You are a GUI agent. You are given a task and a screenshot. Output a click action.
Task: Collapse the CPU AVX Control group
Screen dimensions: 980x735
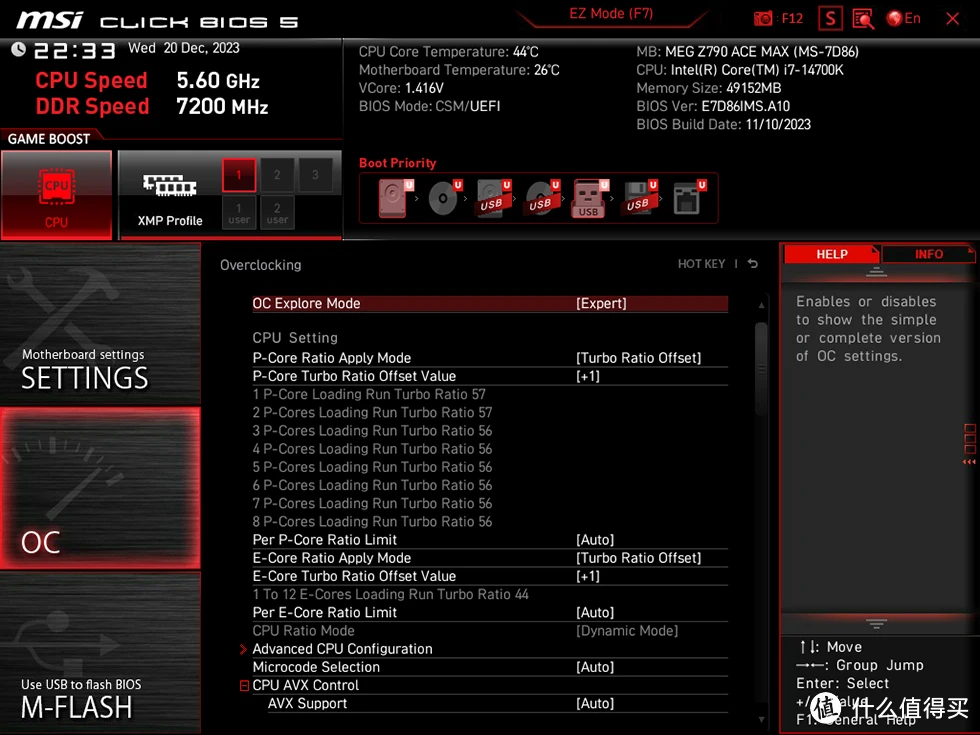pyautogui.click(x=244, y=686)
